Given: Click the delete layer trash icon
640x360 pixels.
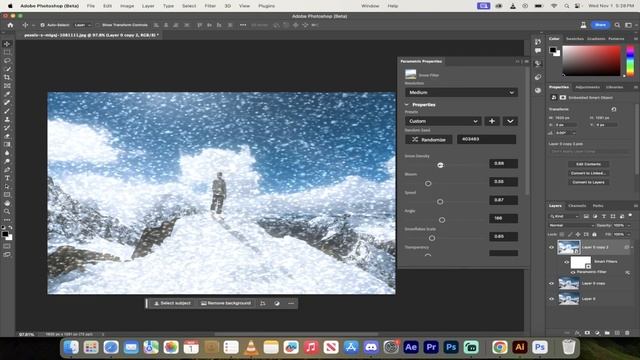Looking at the screenshot, I should pos(627,333).
